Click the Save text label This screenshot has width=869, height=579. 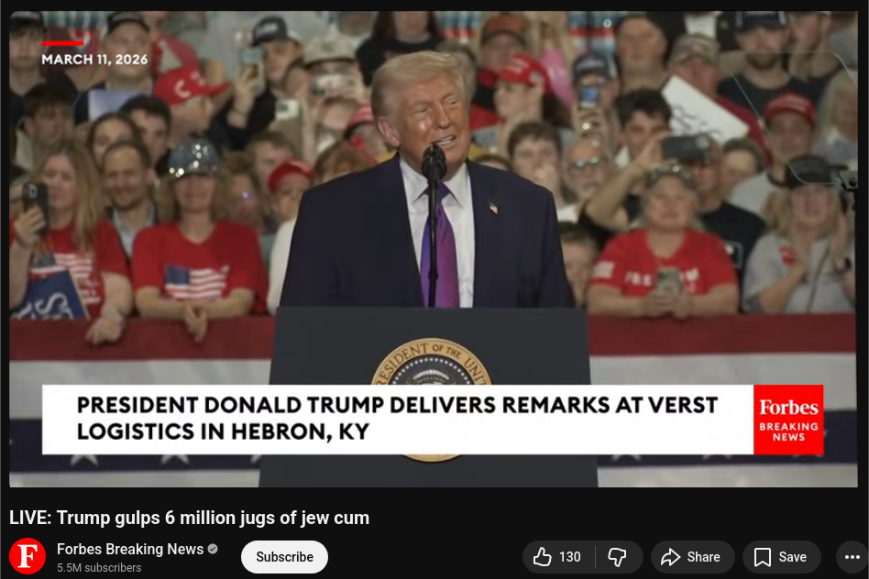[x=793, y=557]
